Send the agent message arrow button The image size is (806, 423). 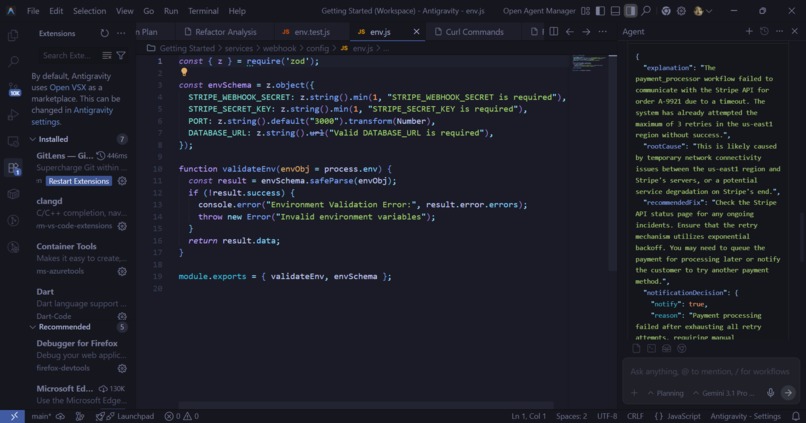coord(788,393)
